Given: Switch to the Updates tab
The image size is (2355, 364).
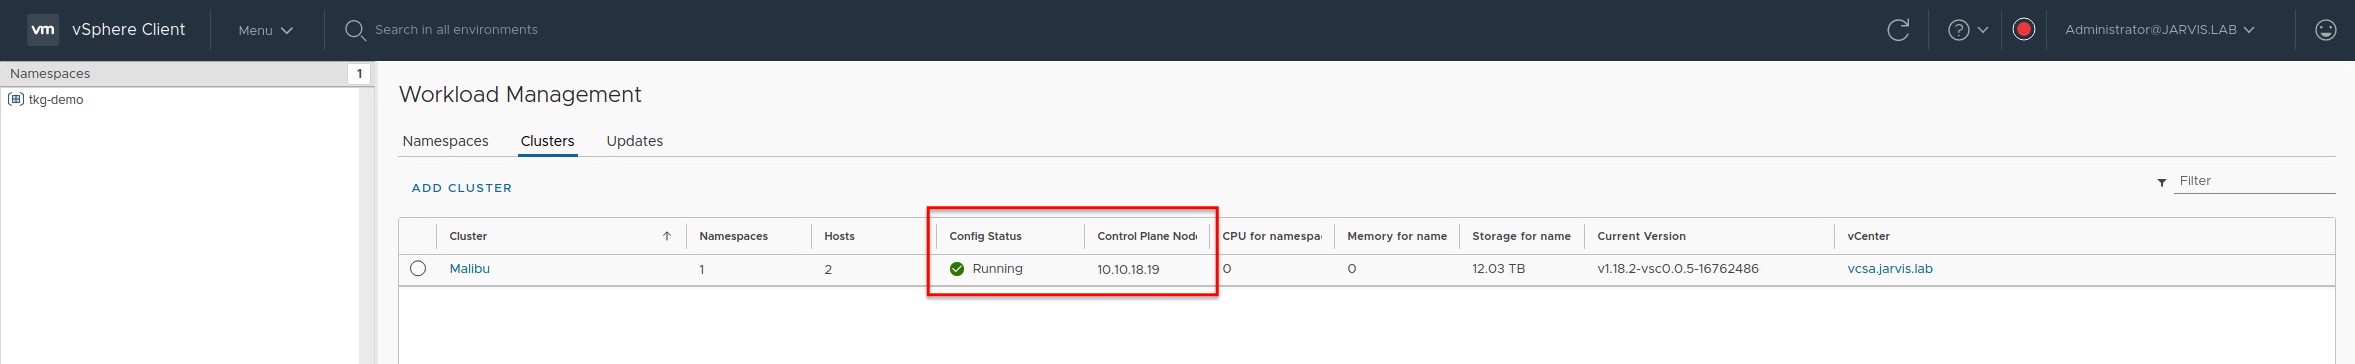Looking at the screenshot, I should (634, 141).
